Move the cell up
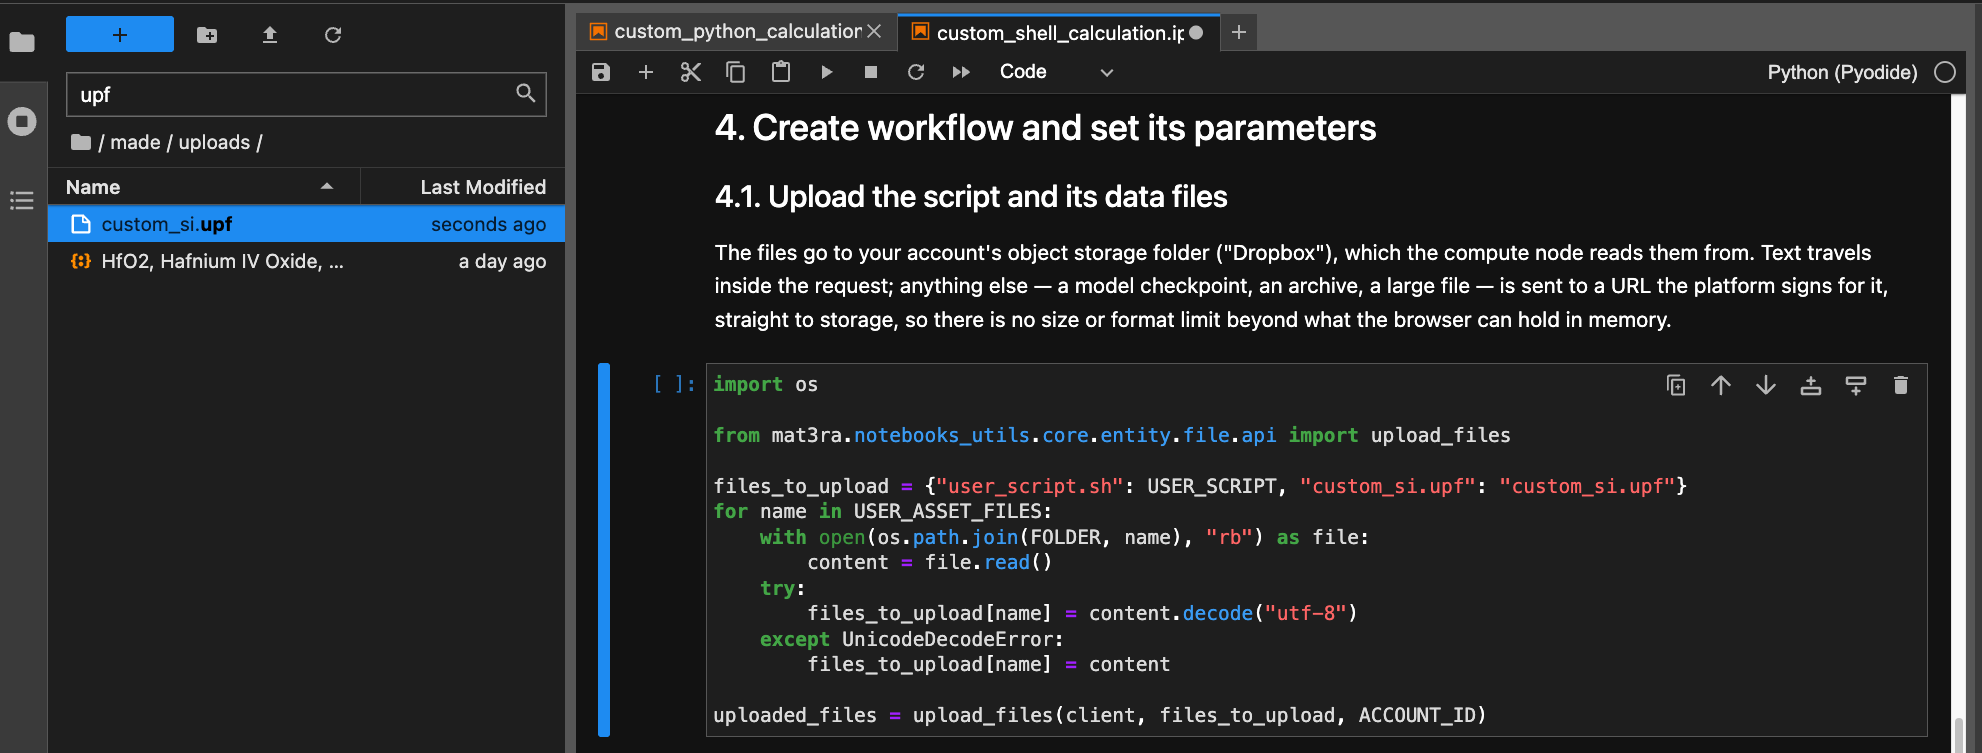This screenshot has height=753, width=1982. pos(1721,385)
